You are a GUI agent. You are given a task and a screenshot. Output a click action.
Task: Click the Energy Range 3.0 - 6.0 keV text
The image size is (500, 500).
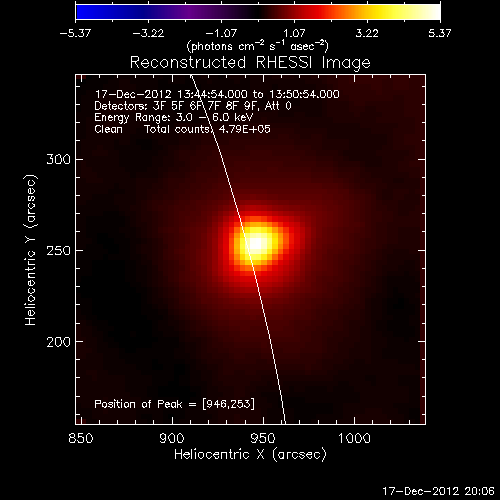pos(174,117)
